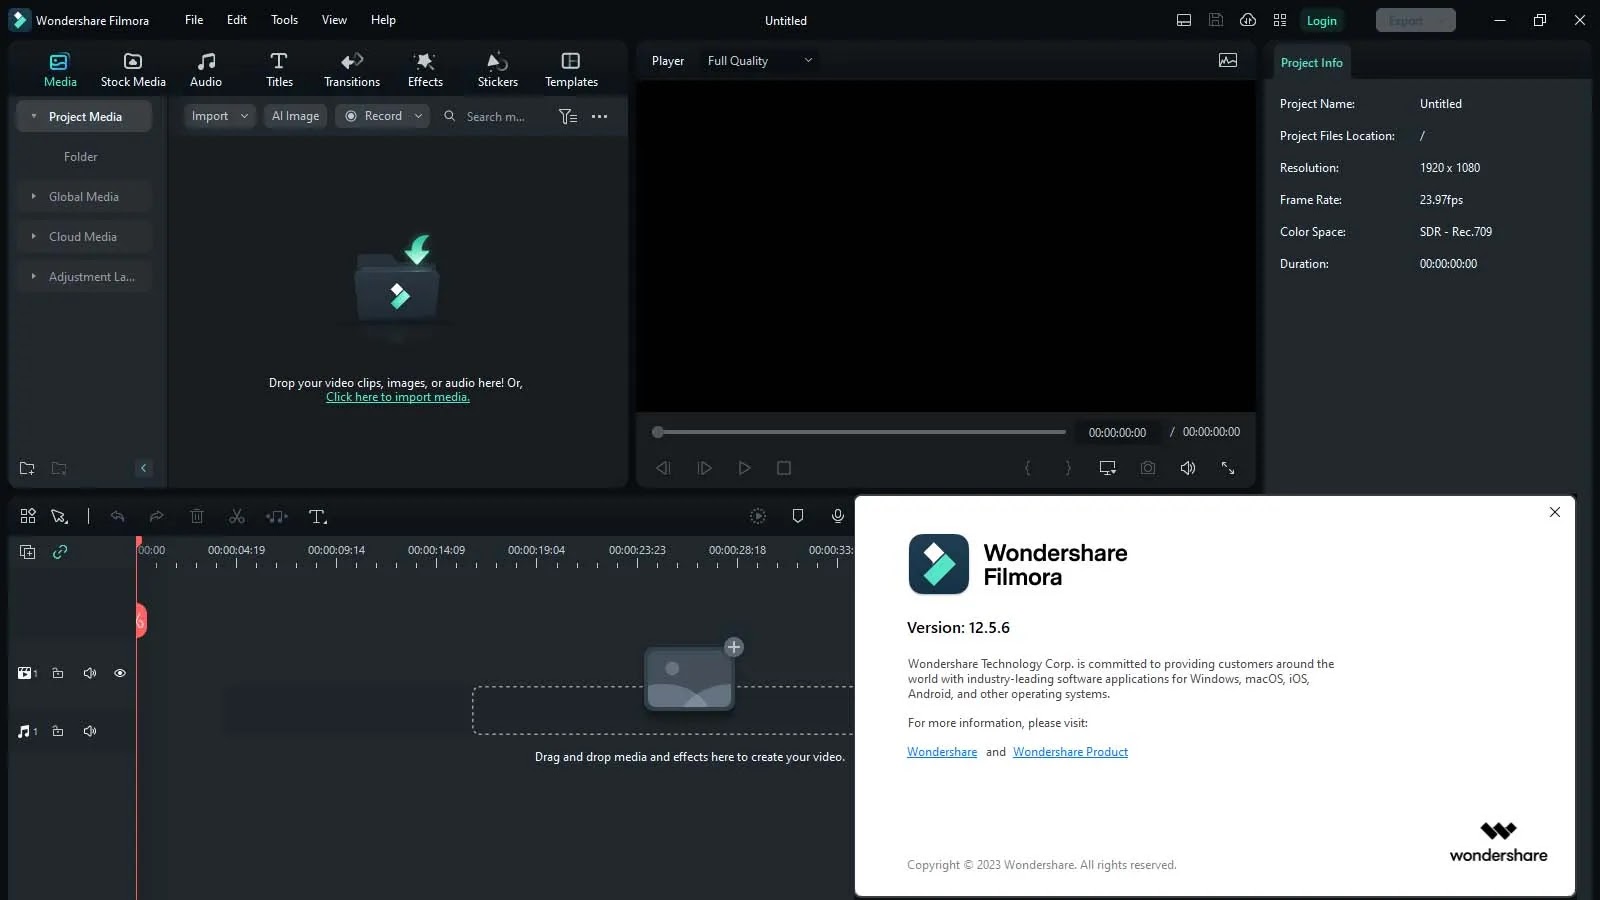Open the Transitions tab
The height and width of the screenshot is (900, 1600).
(x=352, y=70)
